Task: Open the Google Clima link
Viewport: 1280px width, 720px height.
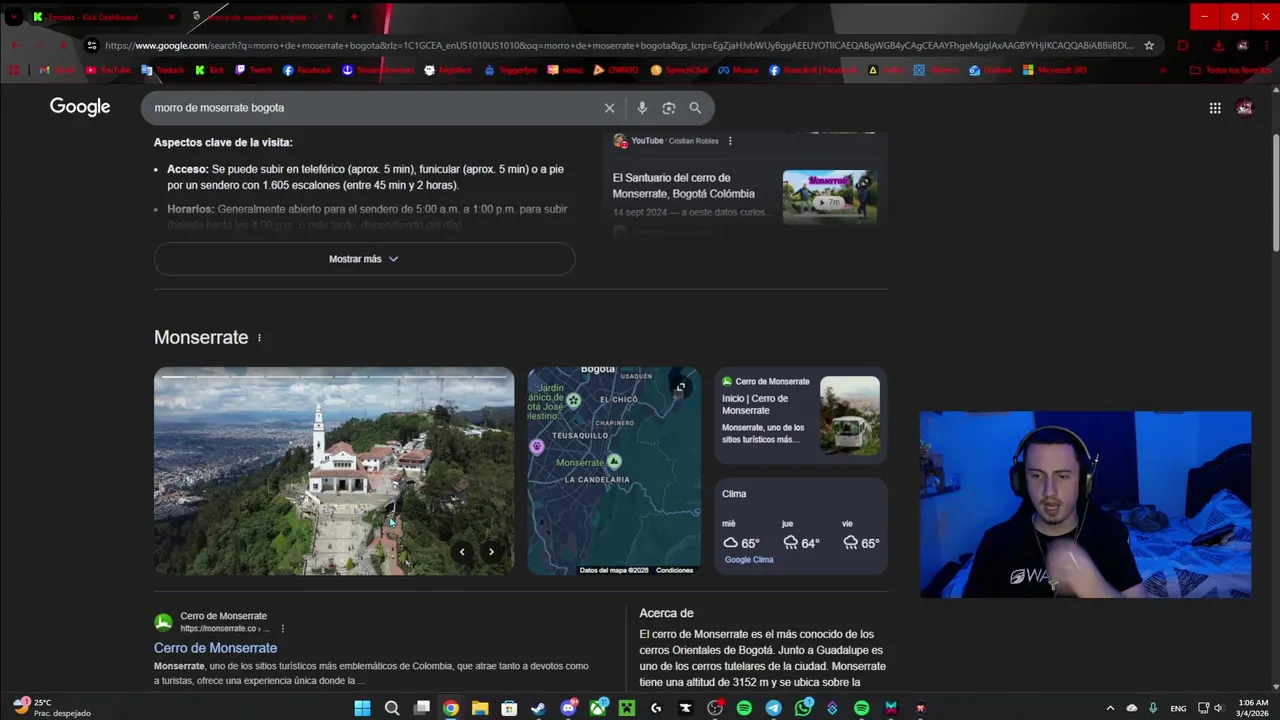Action: tap(749, 560)
